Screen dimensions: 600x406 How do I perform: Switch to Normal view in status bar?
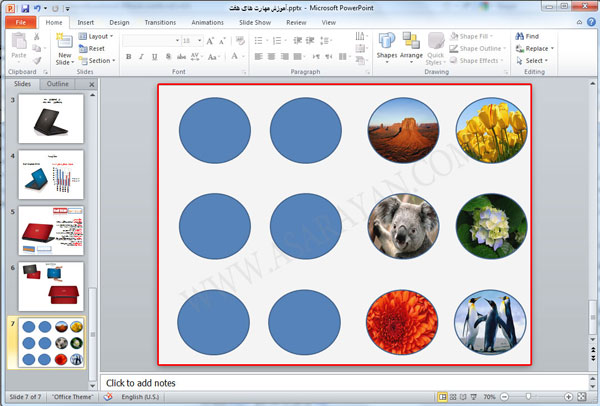(443, 397)
